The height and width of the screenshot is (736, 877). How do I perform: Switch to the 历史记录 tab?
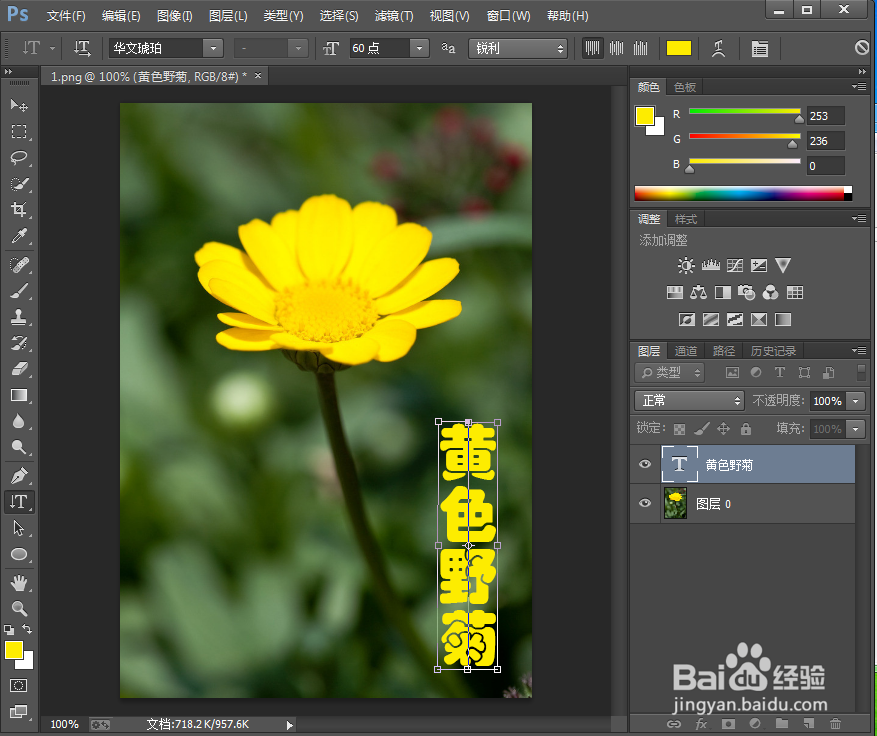(773, 351)
